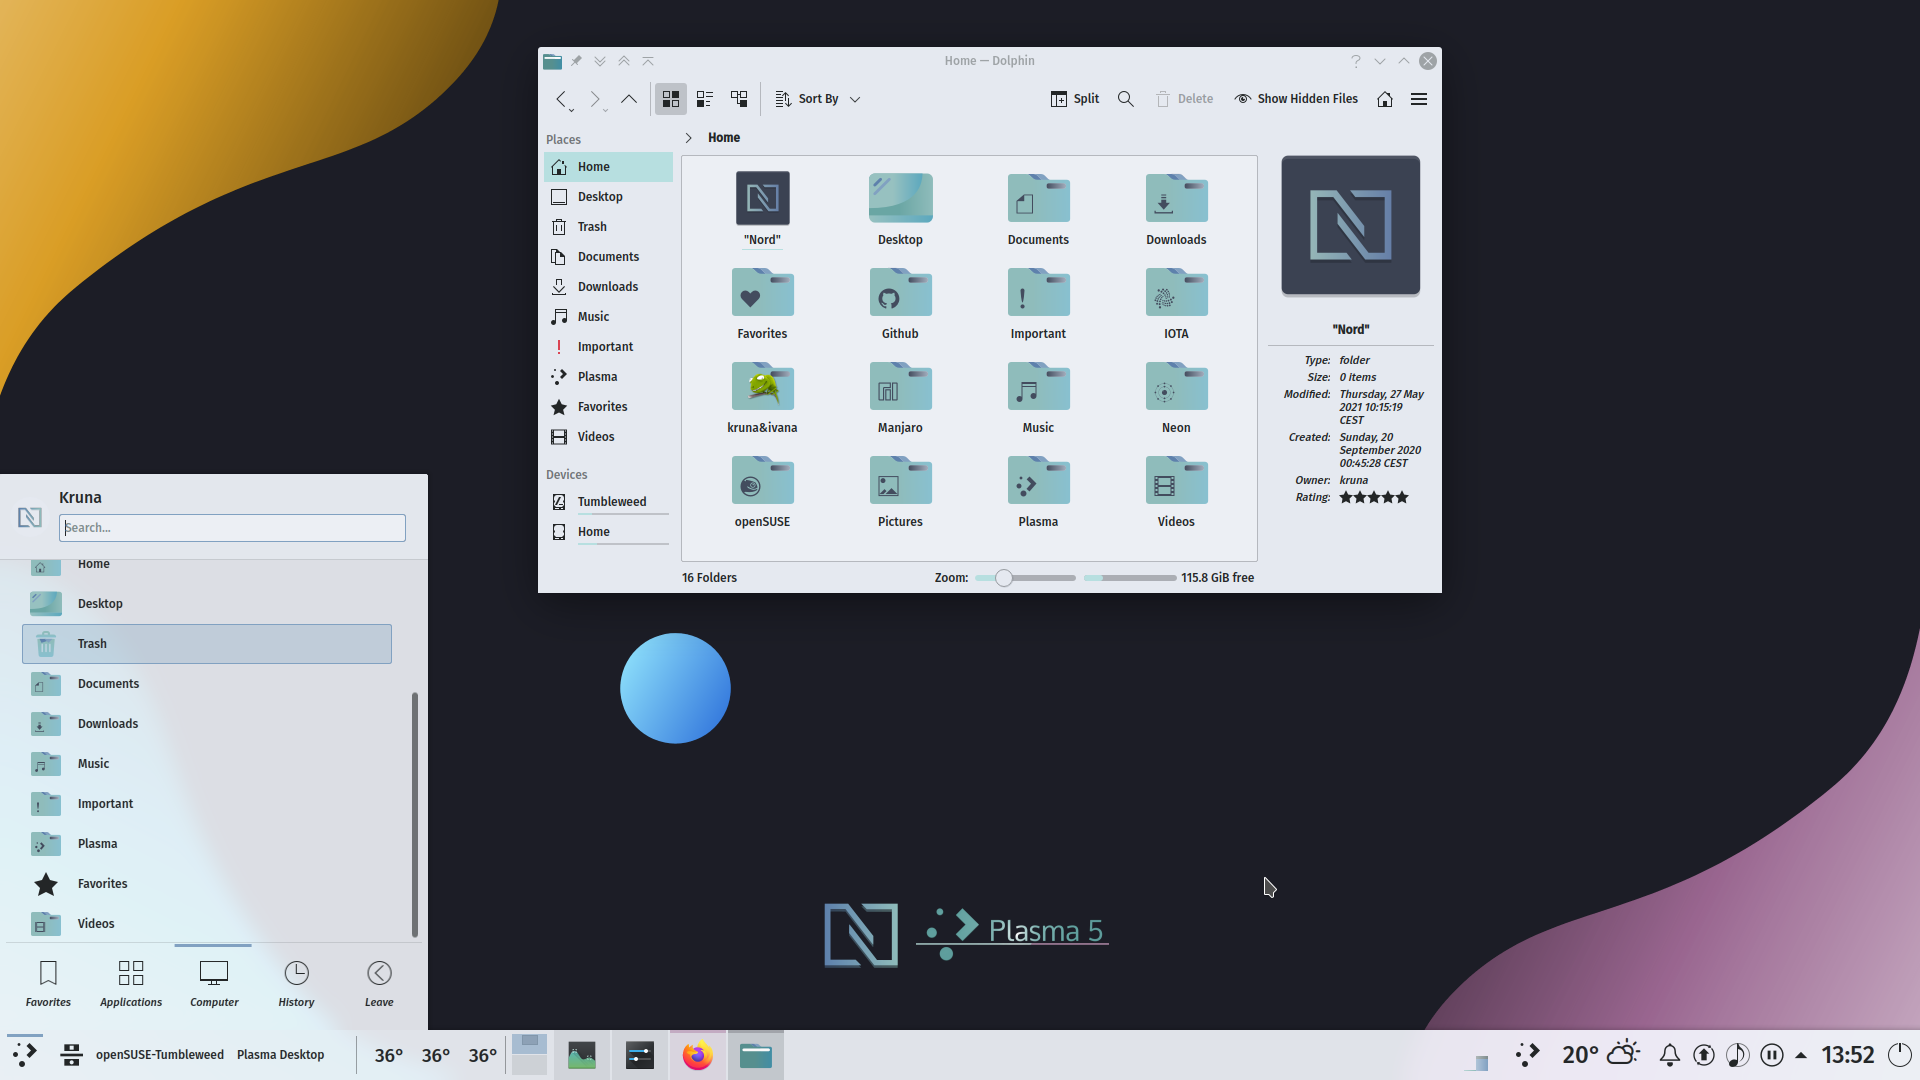1920x1080 pixels.
Task: Select Documents in Dolphin Places panel
Action: point(608,257)
